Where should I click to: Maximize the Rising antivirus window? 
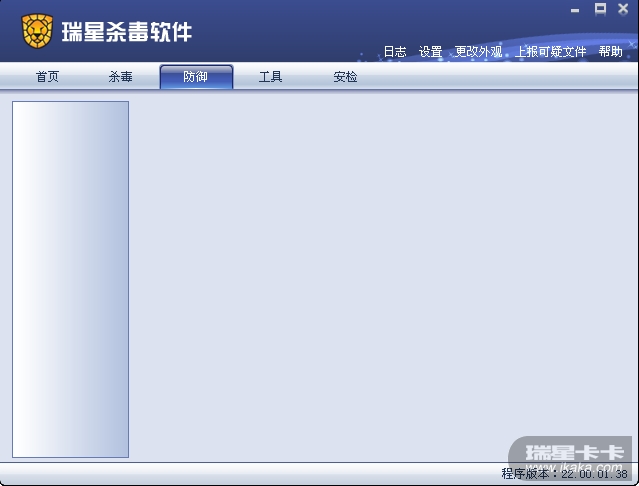point(600,9)
